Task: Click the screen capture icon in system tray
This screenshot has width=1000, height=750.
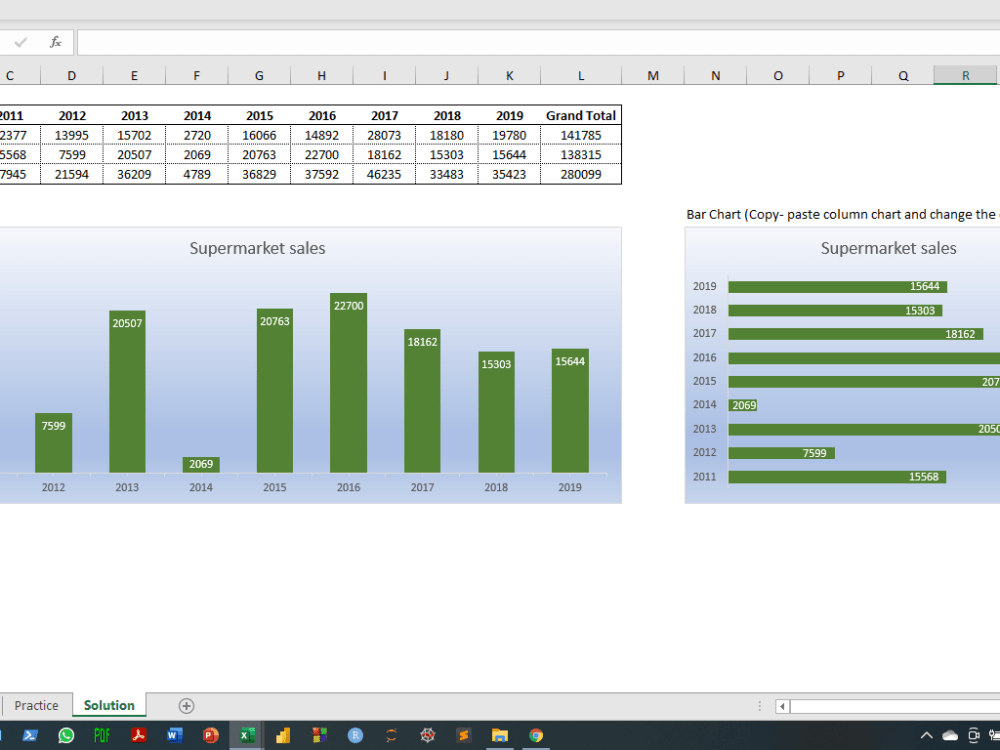Action: (x=974, y=735)
